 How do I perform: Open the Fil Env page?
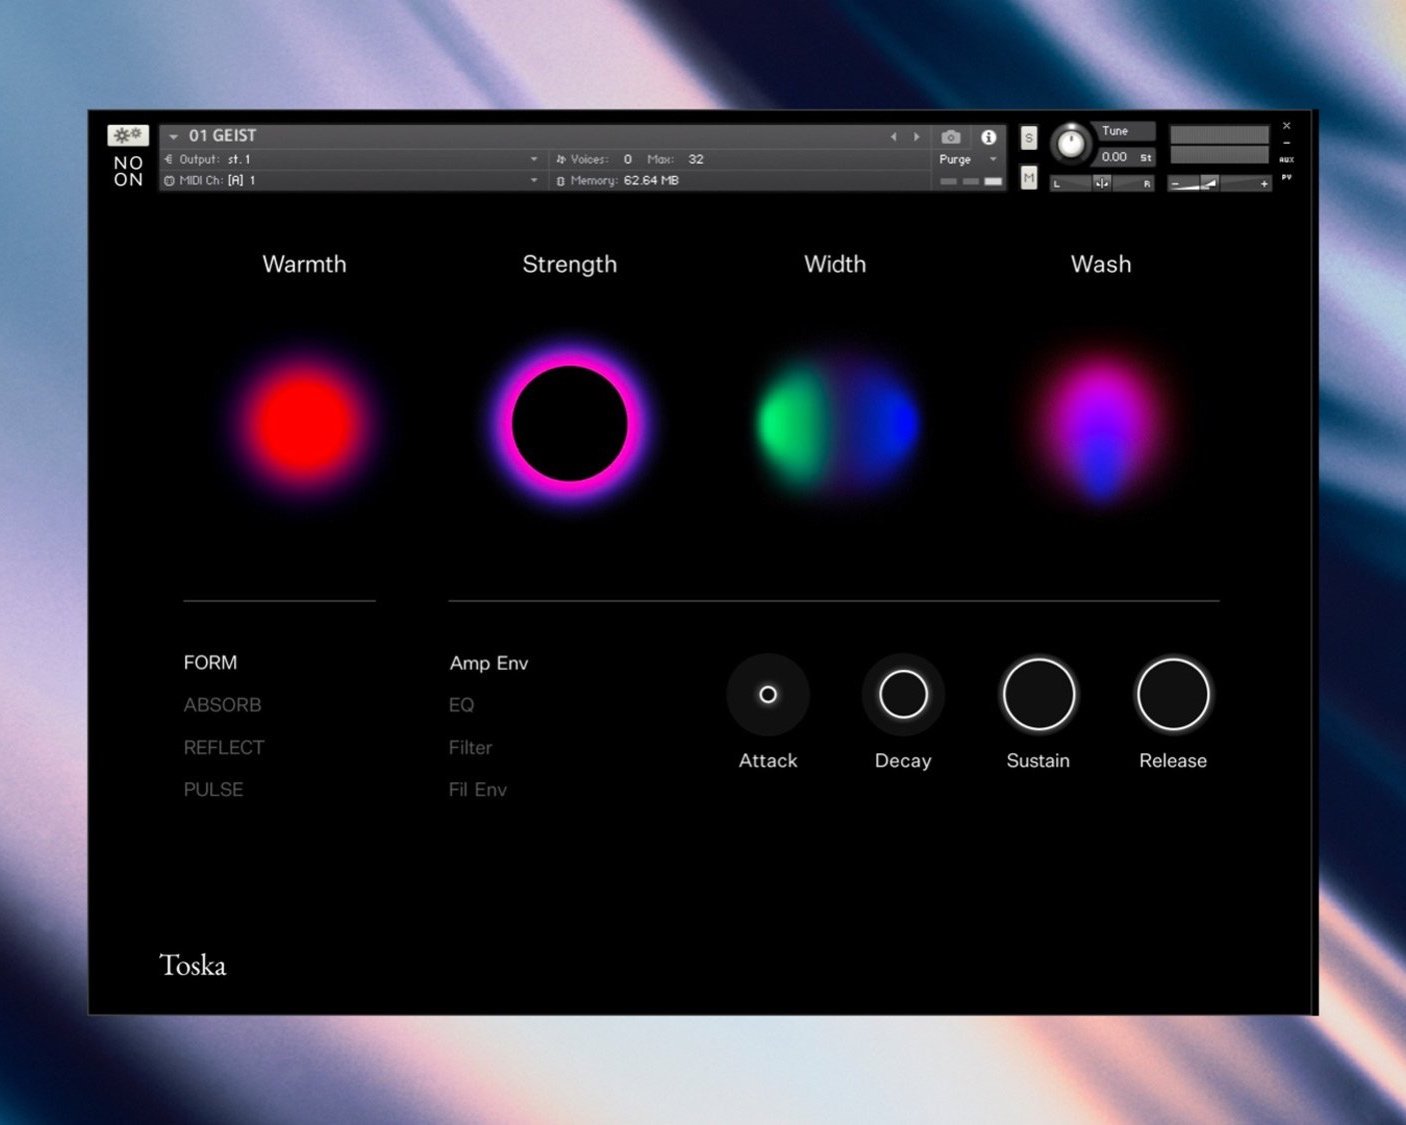pos(478,789)
